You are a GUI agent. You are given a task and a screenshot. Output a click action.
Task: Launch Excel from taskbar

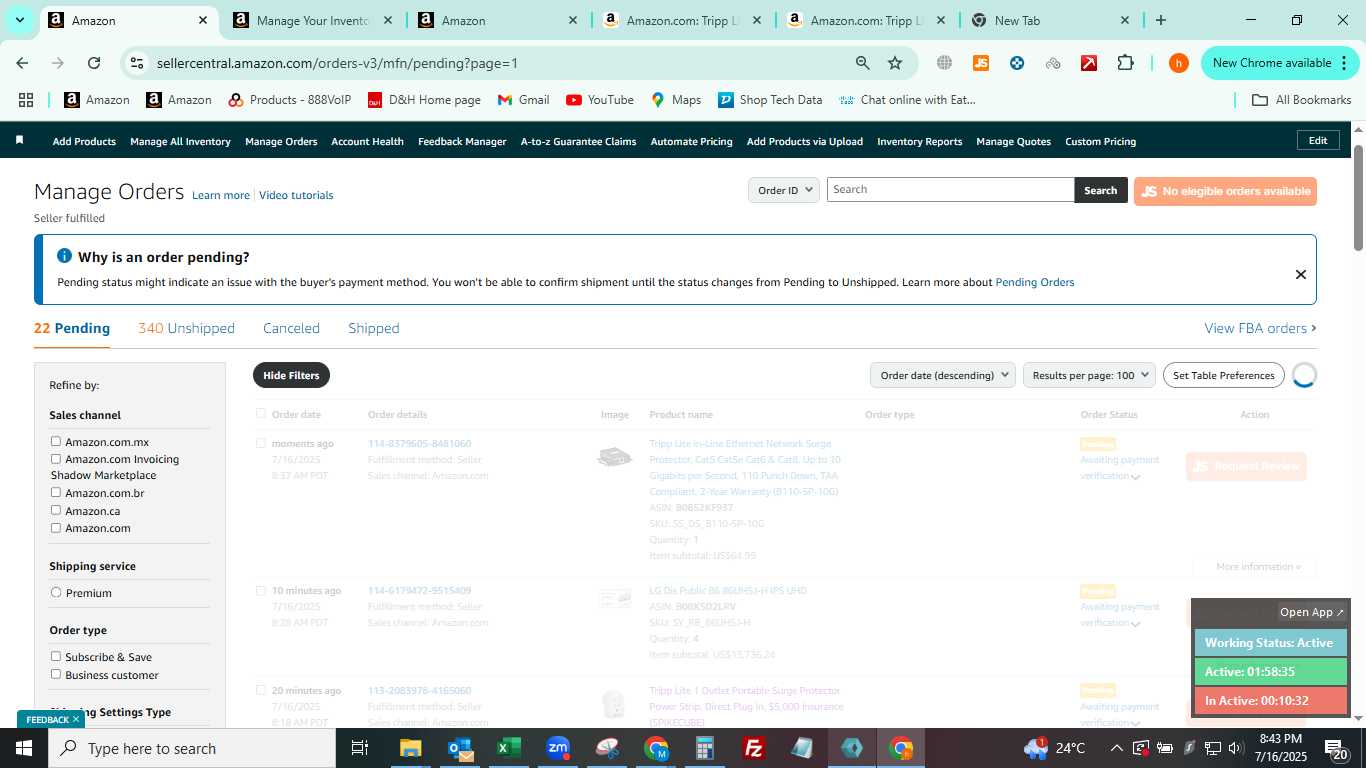[509, 748]
